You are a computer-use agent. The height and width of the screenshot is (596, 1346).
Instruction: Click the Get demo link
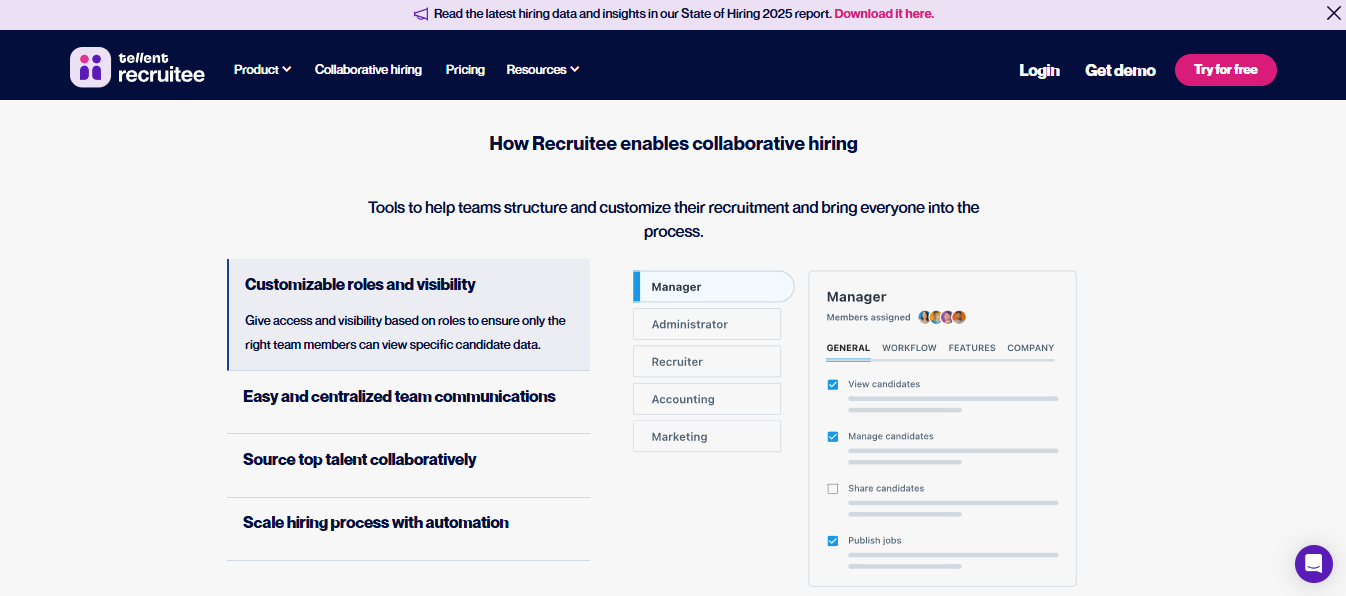[x=1120, y=70]
